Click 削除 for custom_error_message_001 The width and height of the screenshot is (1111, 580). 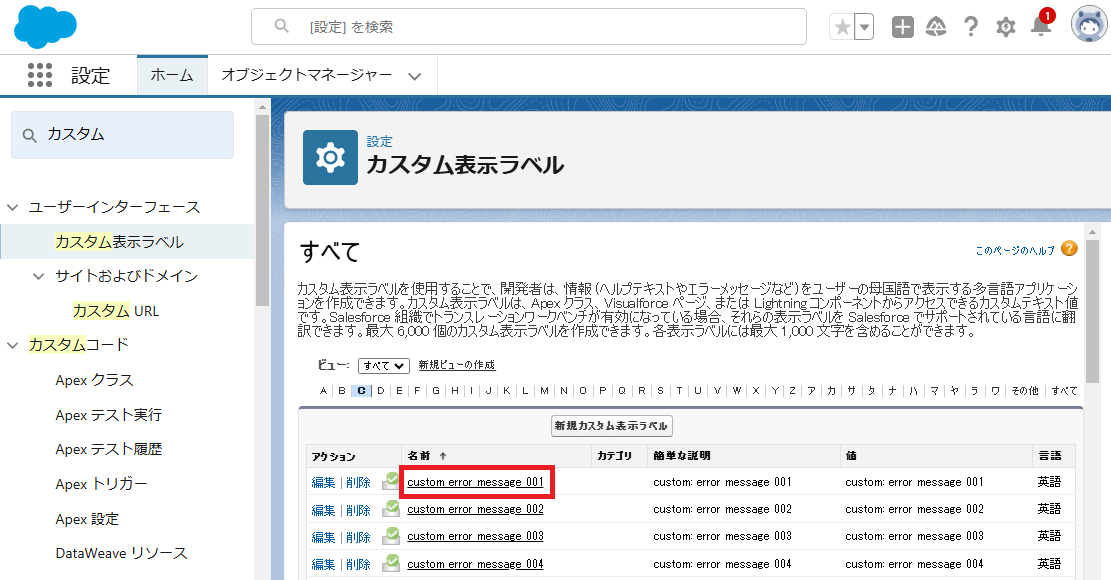click(x=359, y=482)
